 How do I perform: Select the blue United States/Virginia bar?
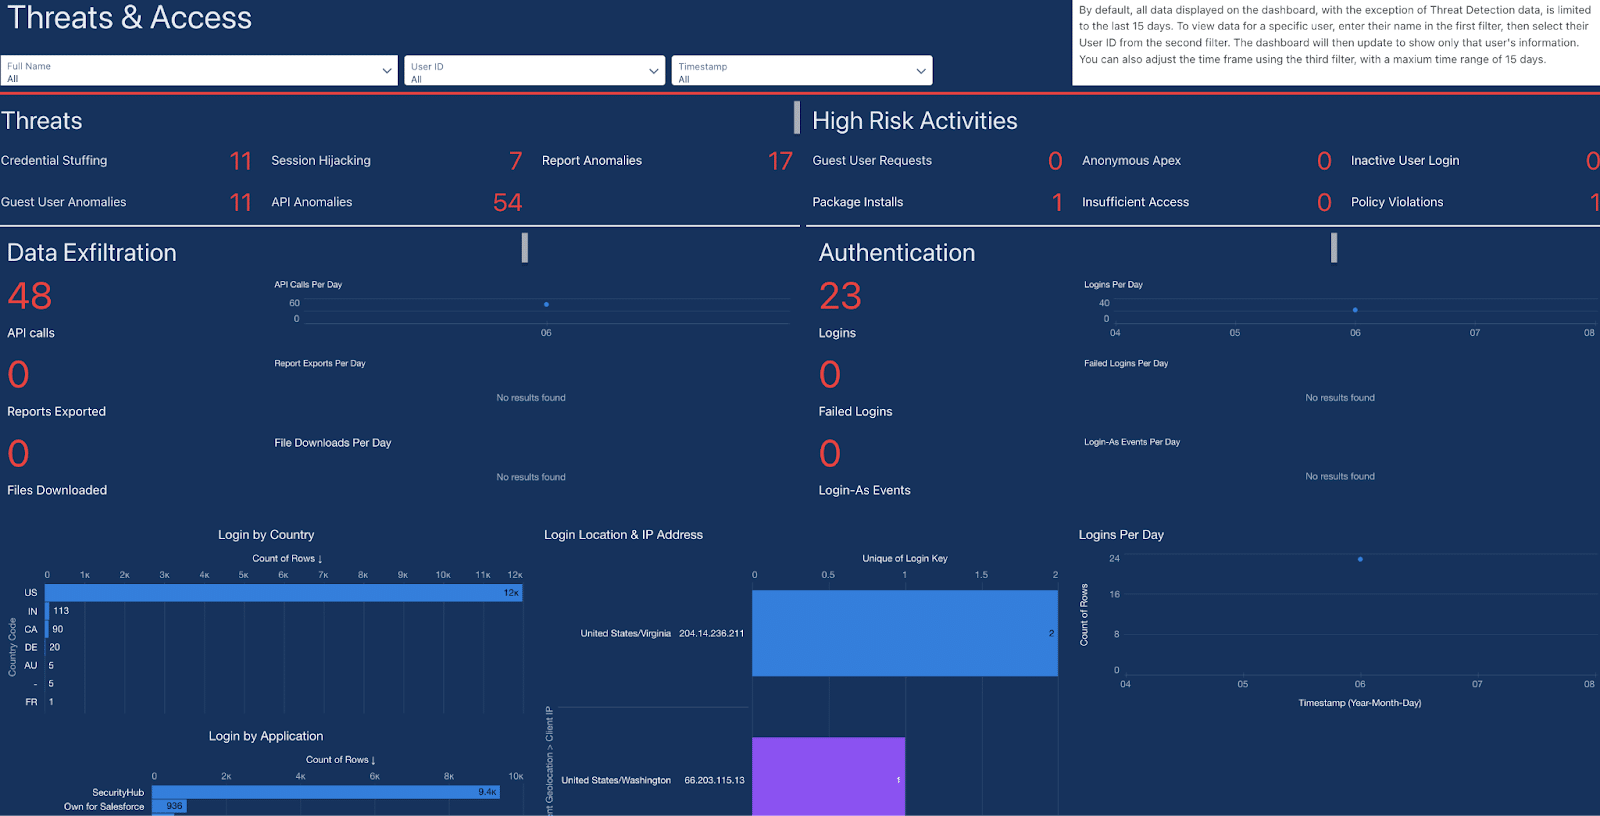click(904, 633)
